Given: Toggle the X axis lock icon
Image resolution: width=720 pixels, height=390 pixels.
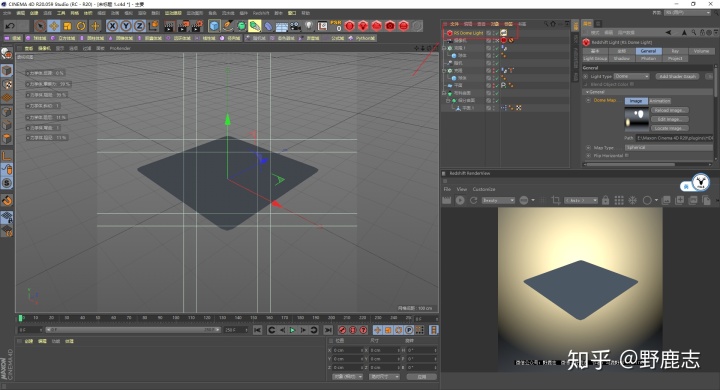Looking at the screenshot, I should pyautogui.click(x=112, y=26).
